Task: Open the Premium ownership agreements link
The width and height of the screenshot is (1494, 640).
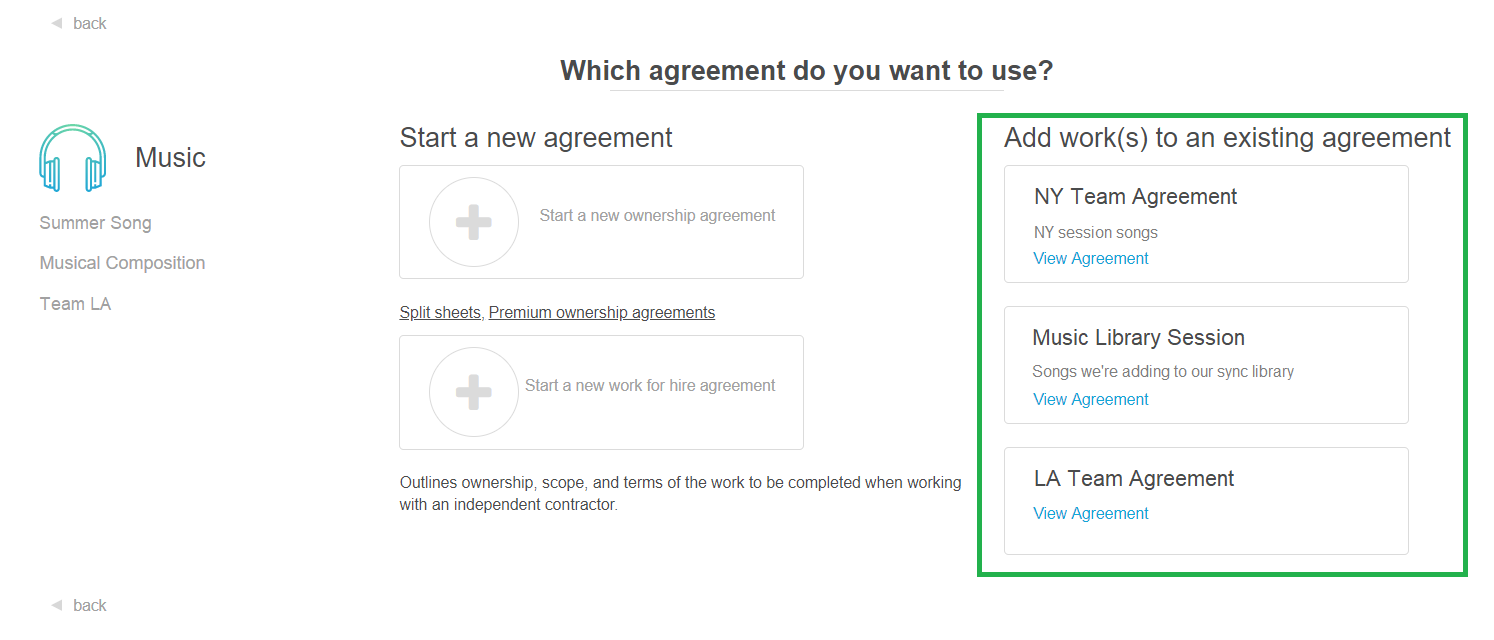Action: pos(602,312)
